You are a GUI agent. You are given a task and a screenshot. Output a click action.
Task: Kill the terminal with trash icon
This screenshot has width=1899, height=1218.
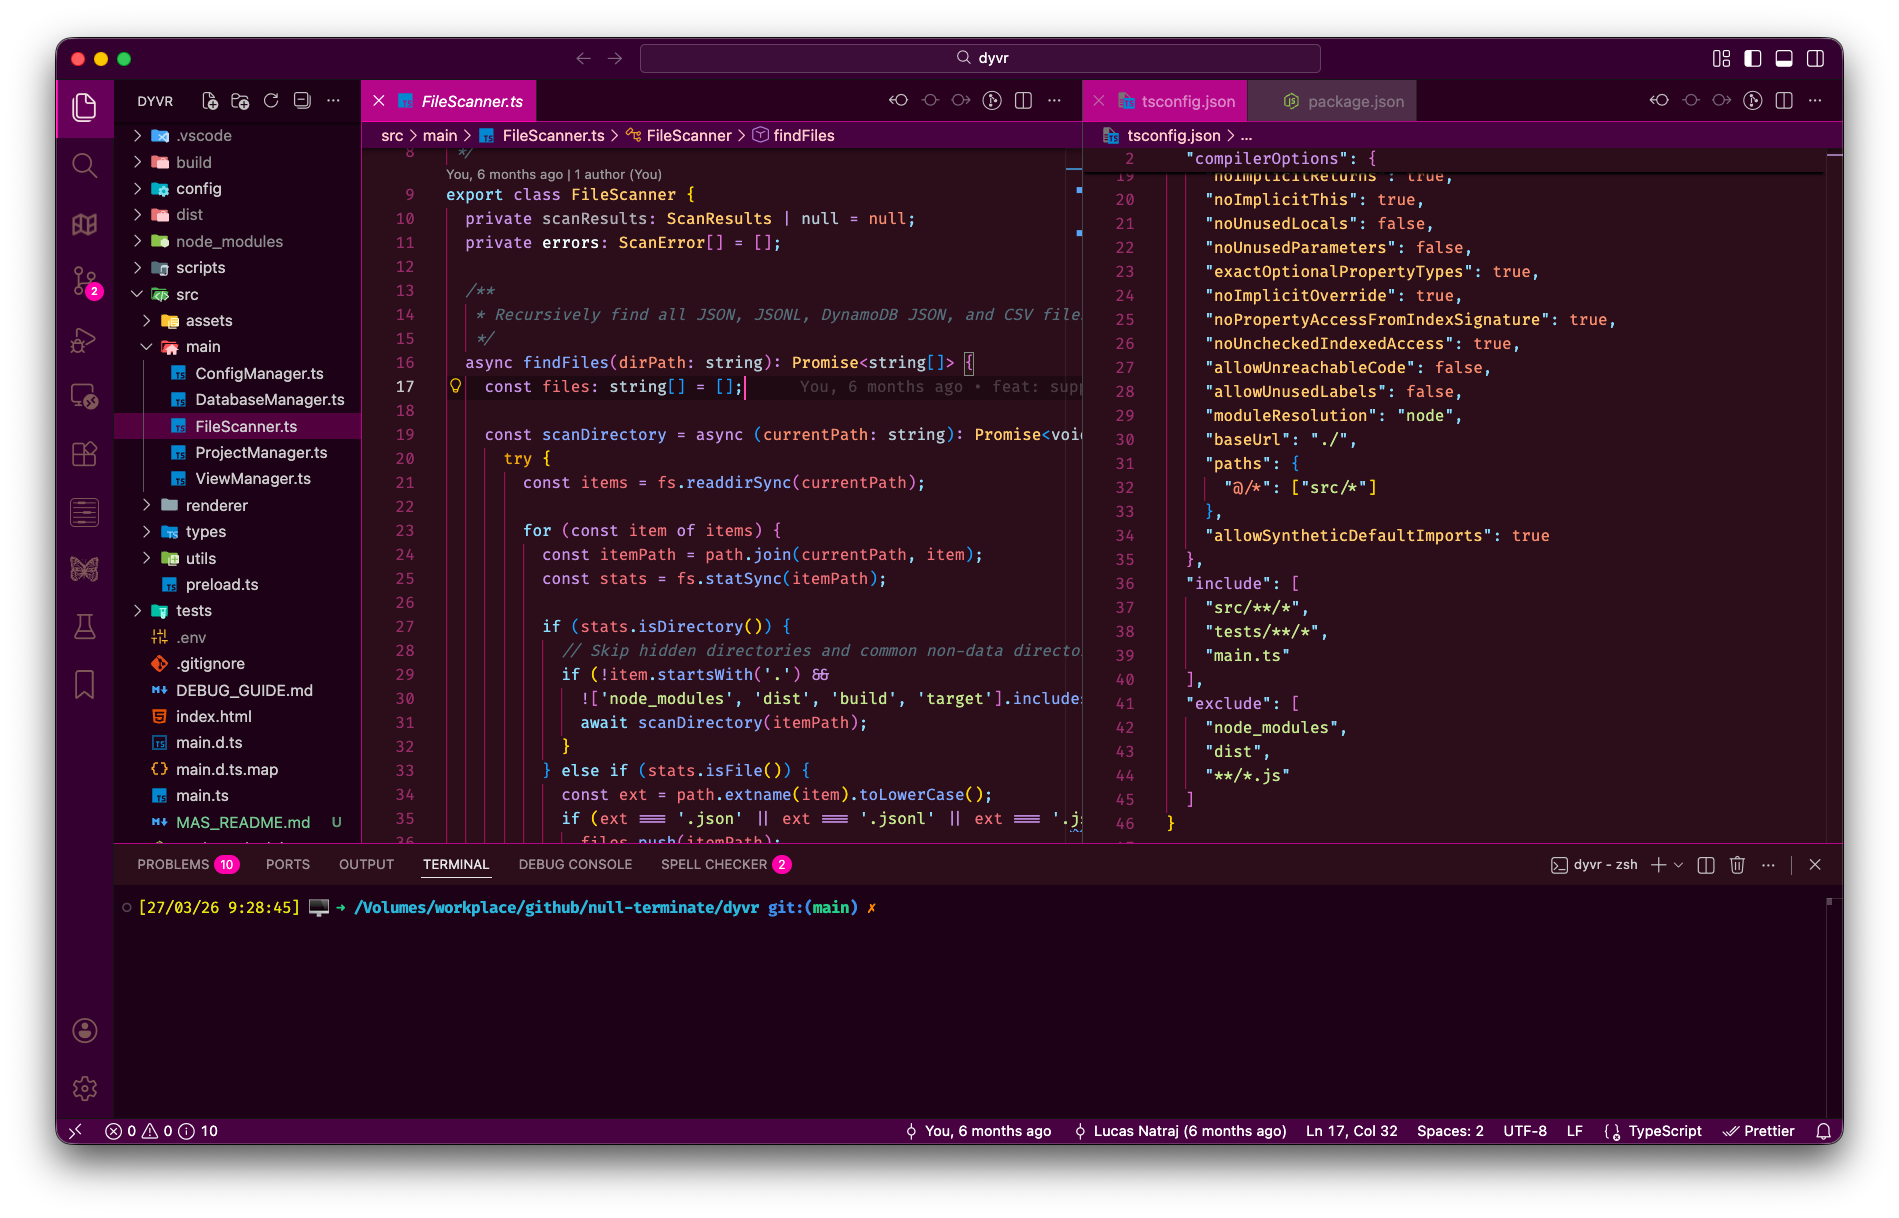[1737, 865]
